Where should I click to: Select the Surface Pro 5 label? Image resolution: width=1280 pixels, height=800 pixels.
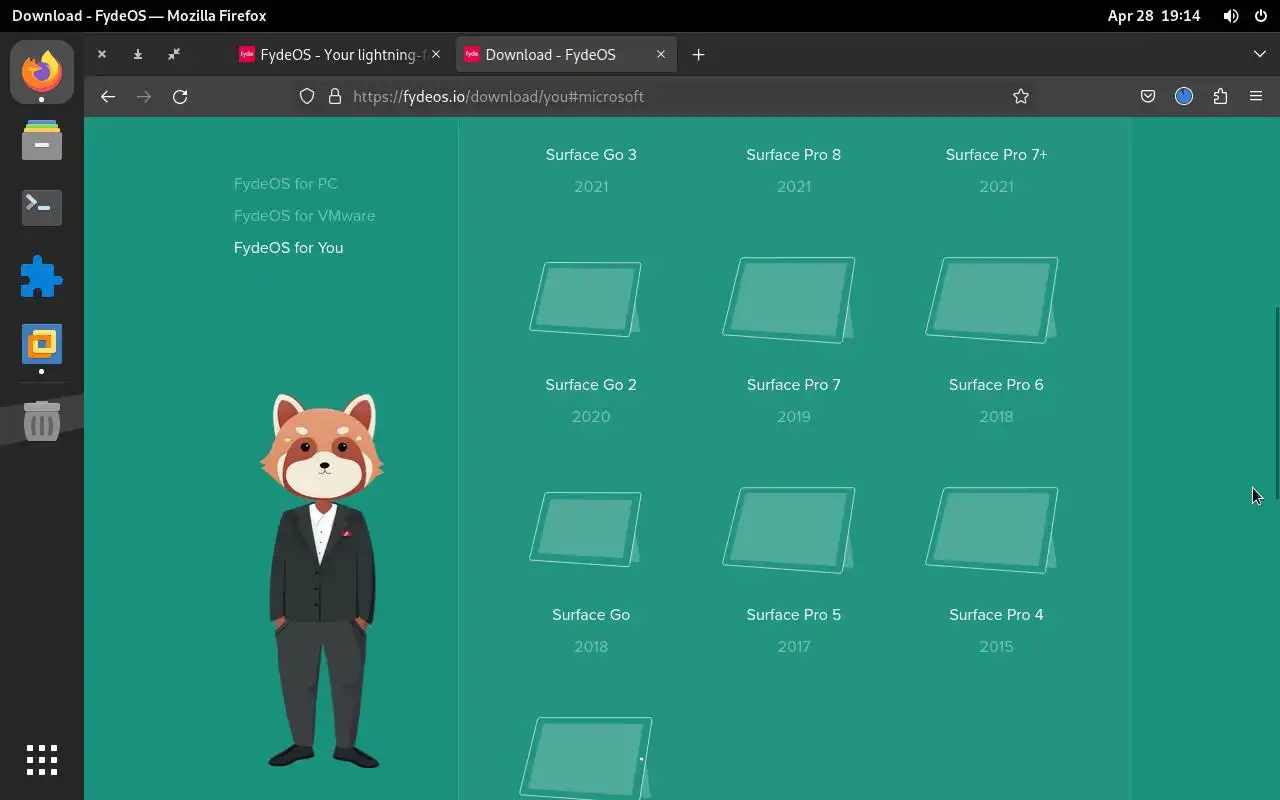point(794,614)
